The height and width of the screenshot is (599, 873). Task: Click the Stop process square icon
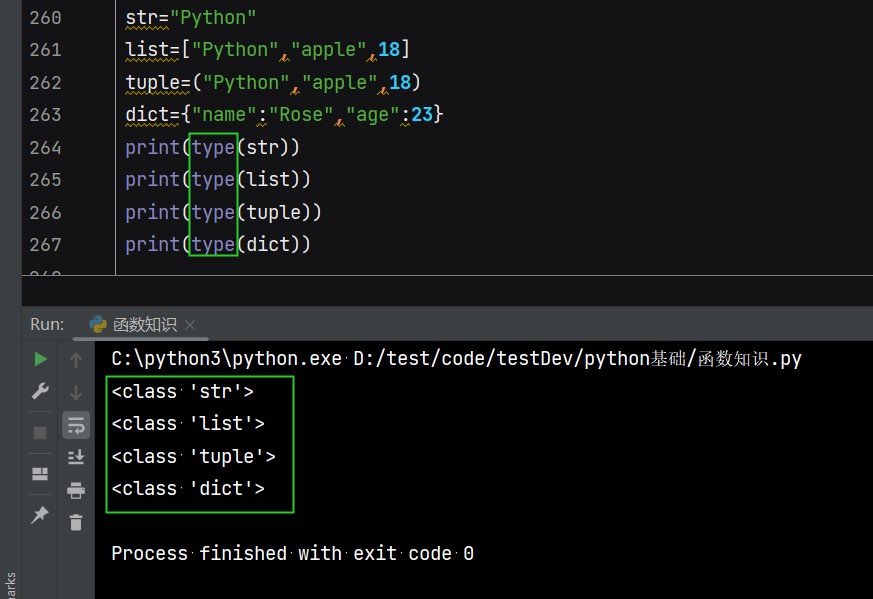(x=40, y=432)
